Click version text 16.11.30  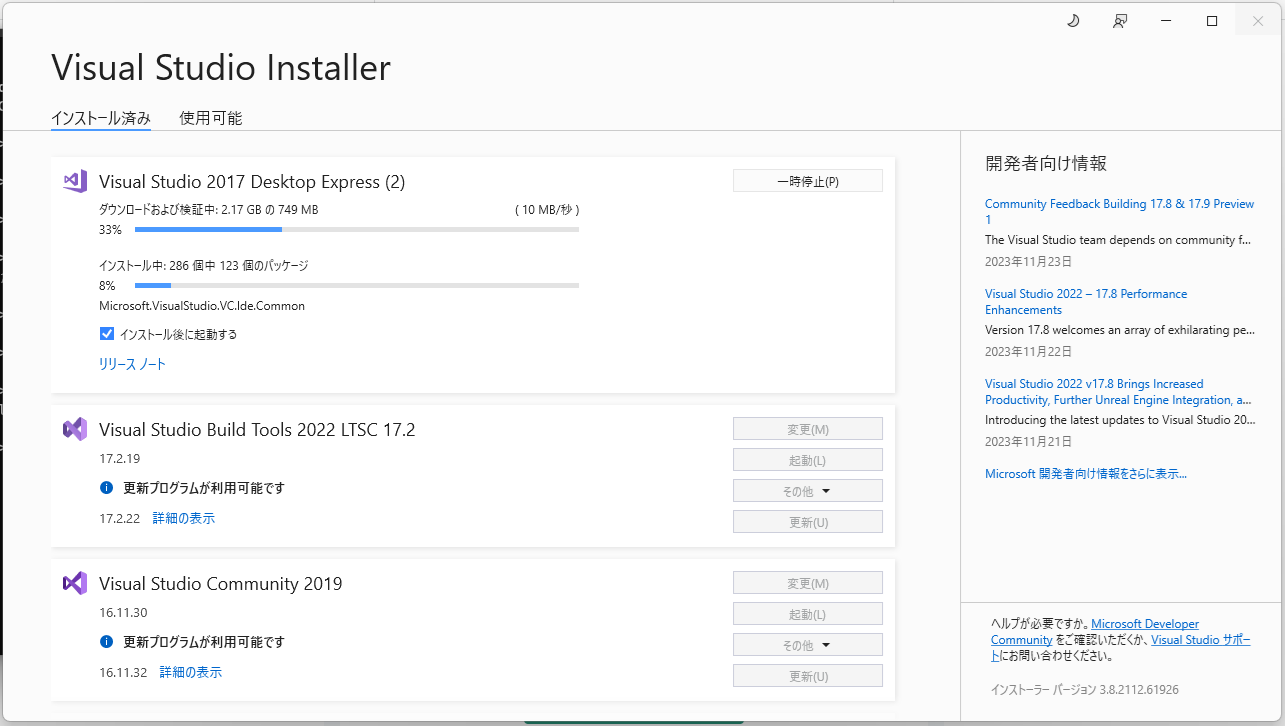pos(123,612)
